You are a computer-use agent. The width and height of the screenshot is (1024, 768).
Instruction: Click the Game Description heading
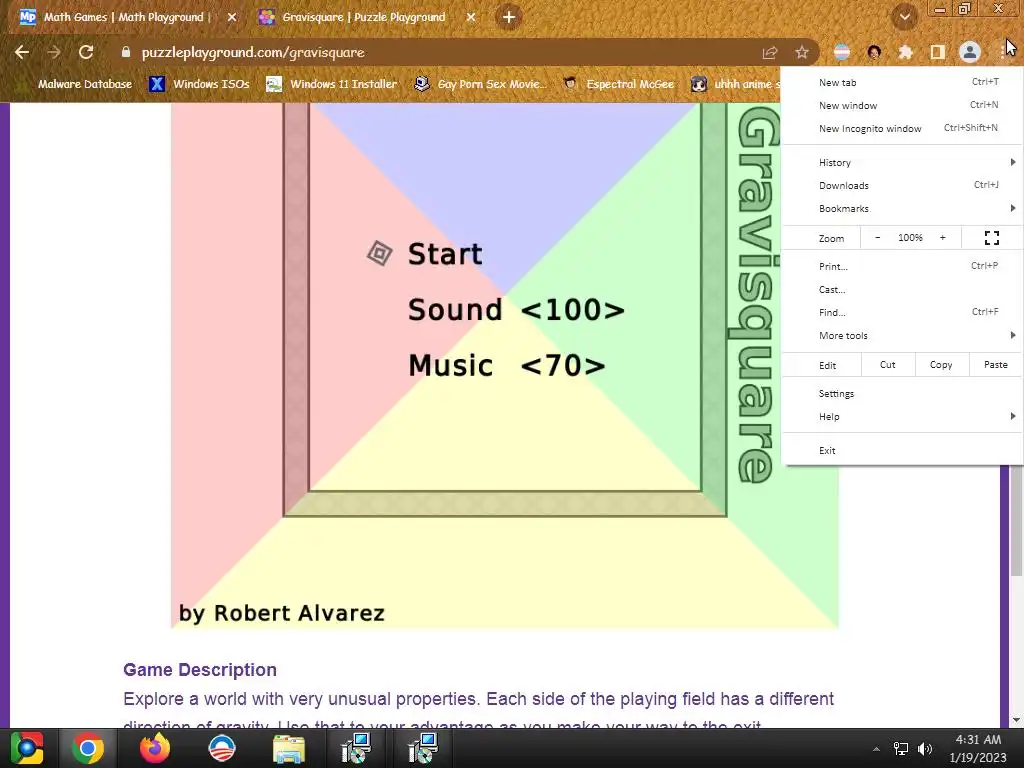200,670
